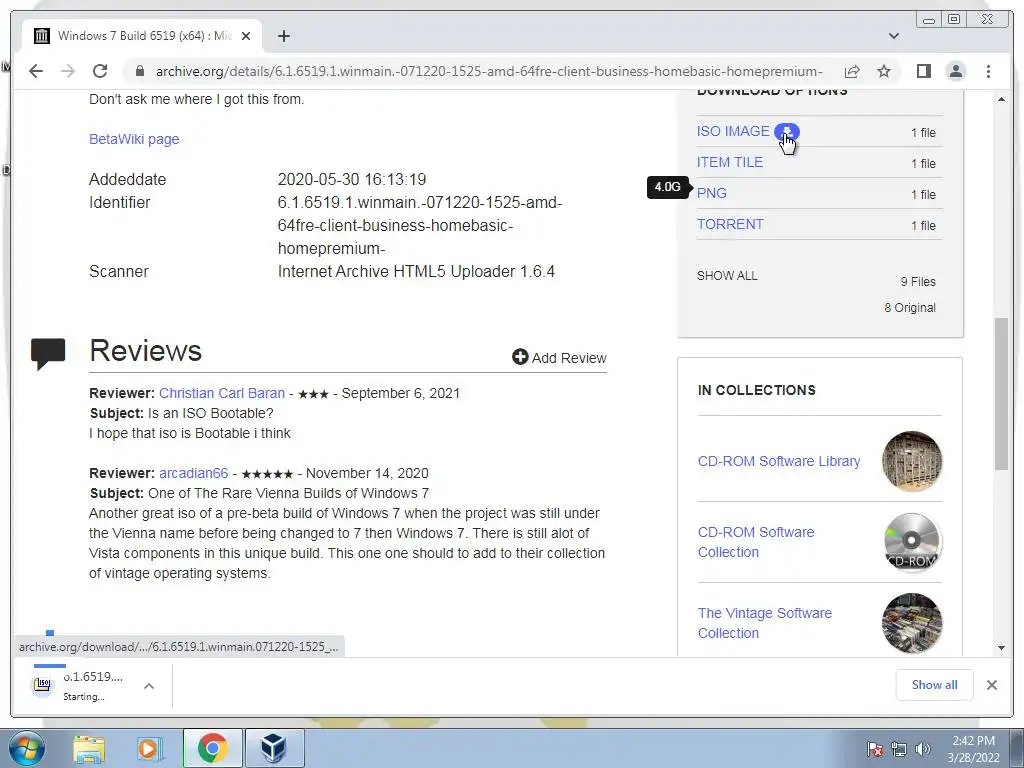Click the browser Forward arrow
Screen dimensions: 1024x768
click(68, 71)
